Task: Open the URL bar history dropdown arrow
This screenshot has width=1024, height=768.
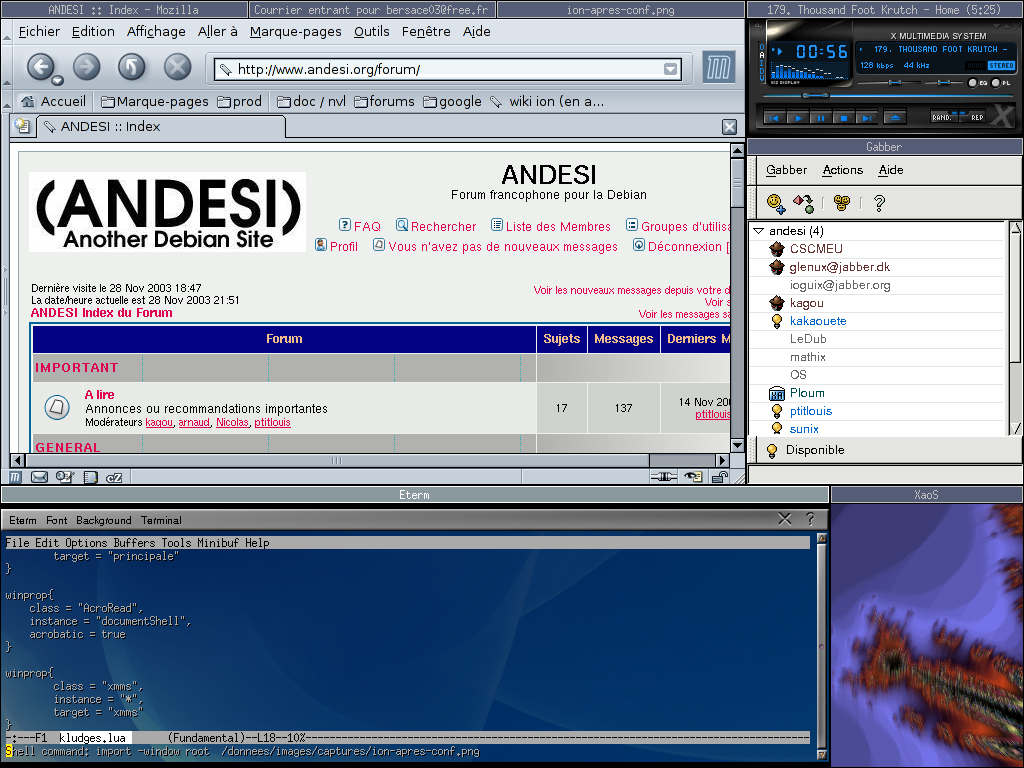Action: pos(671,69)
